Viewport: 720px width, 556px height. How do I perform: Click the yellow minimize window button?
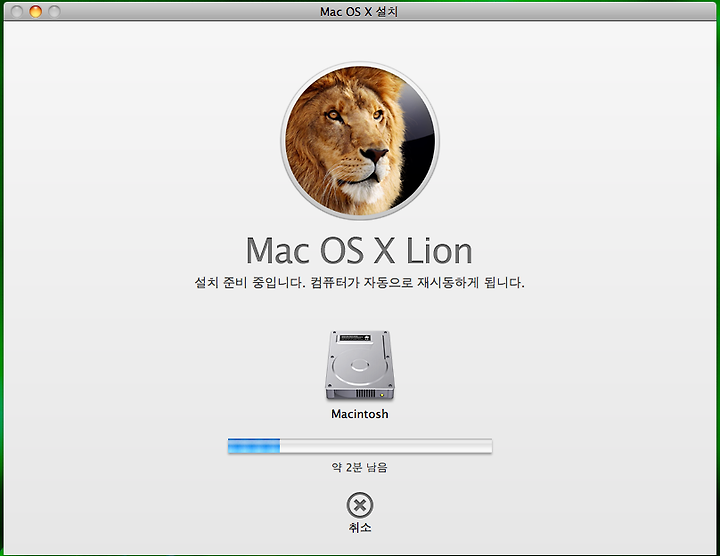point(35,11)
